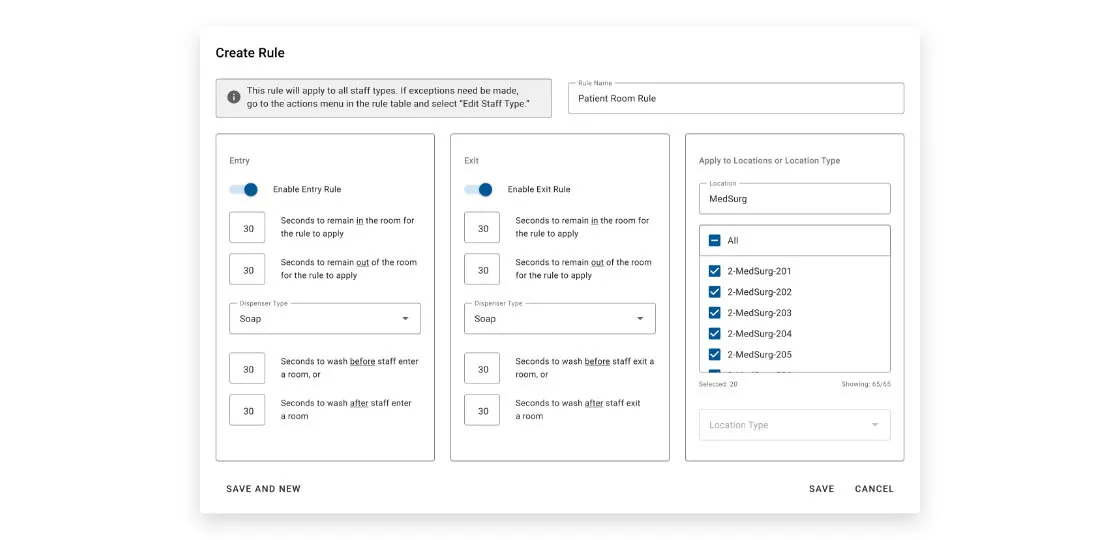Viewport: 1120px width, 540px height.
Task: Open the Entry Dispenser Type dropdown
Action: click(x=325, y=319)
